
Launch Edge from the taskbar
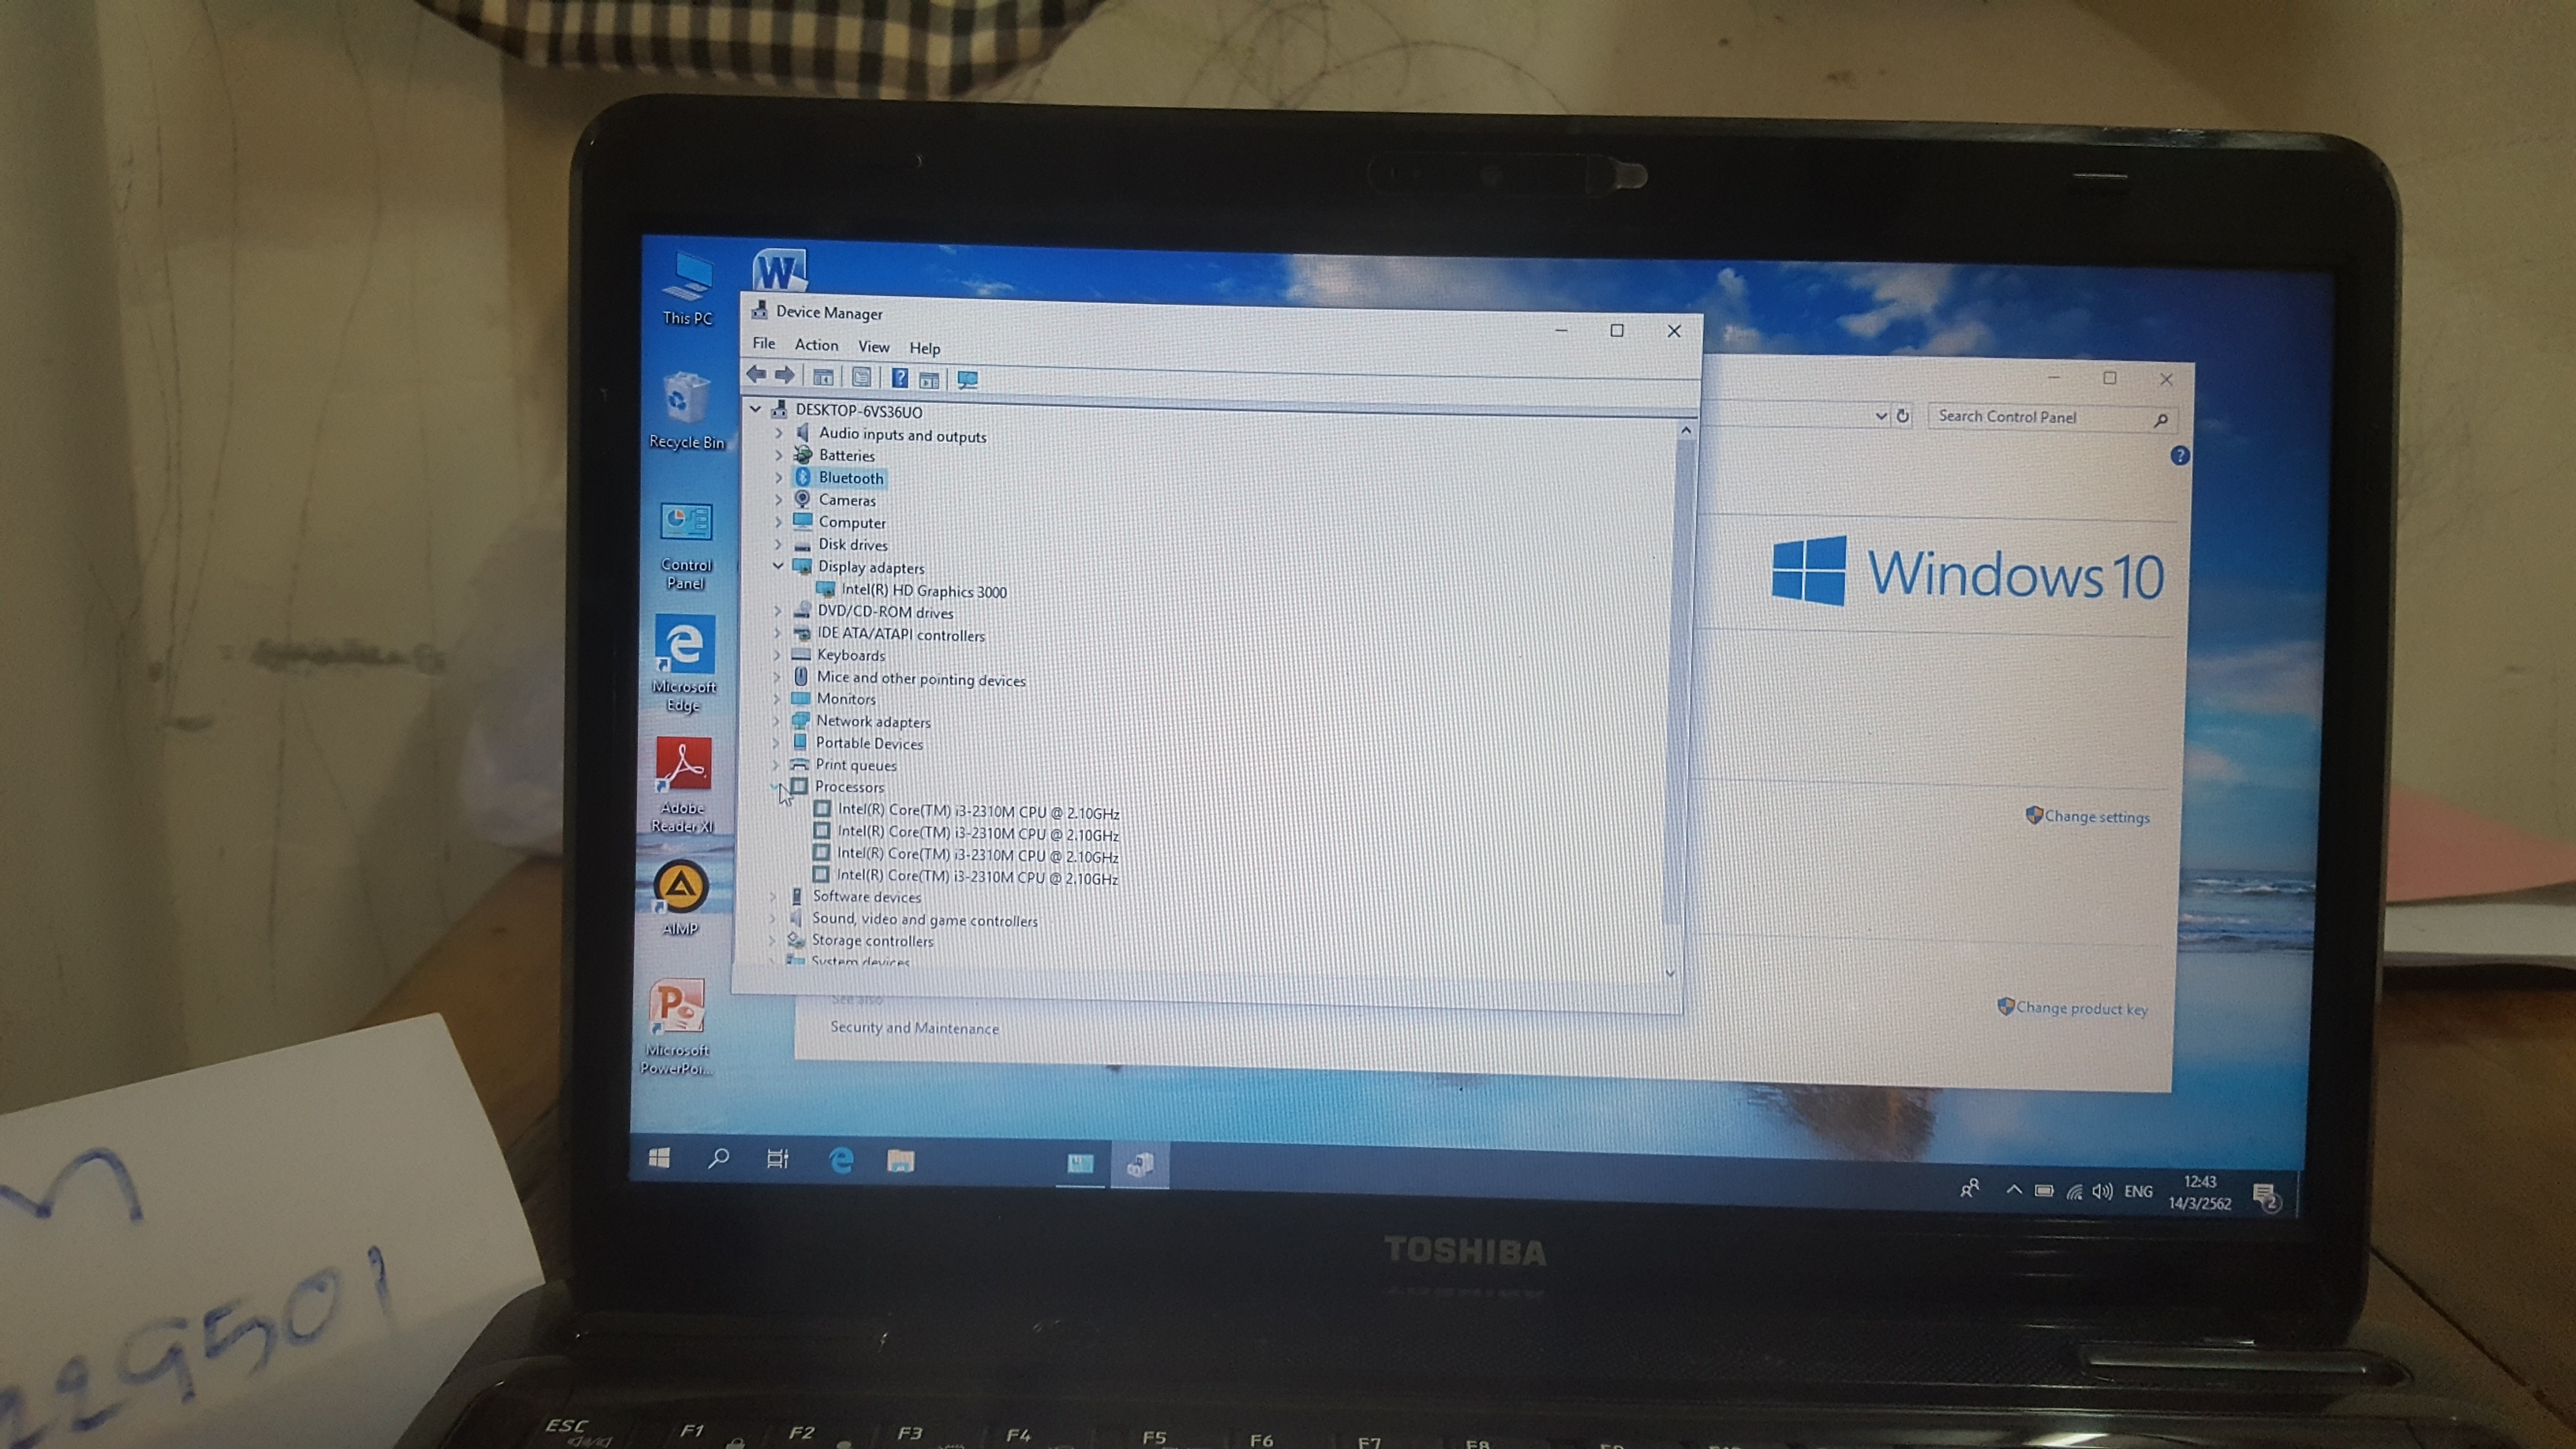[x=841, y=1161]
